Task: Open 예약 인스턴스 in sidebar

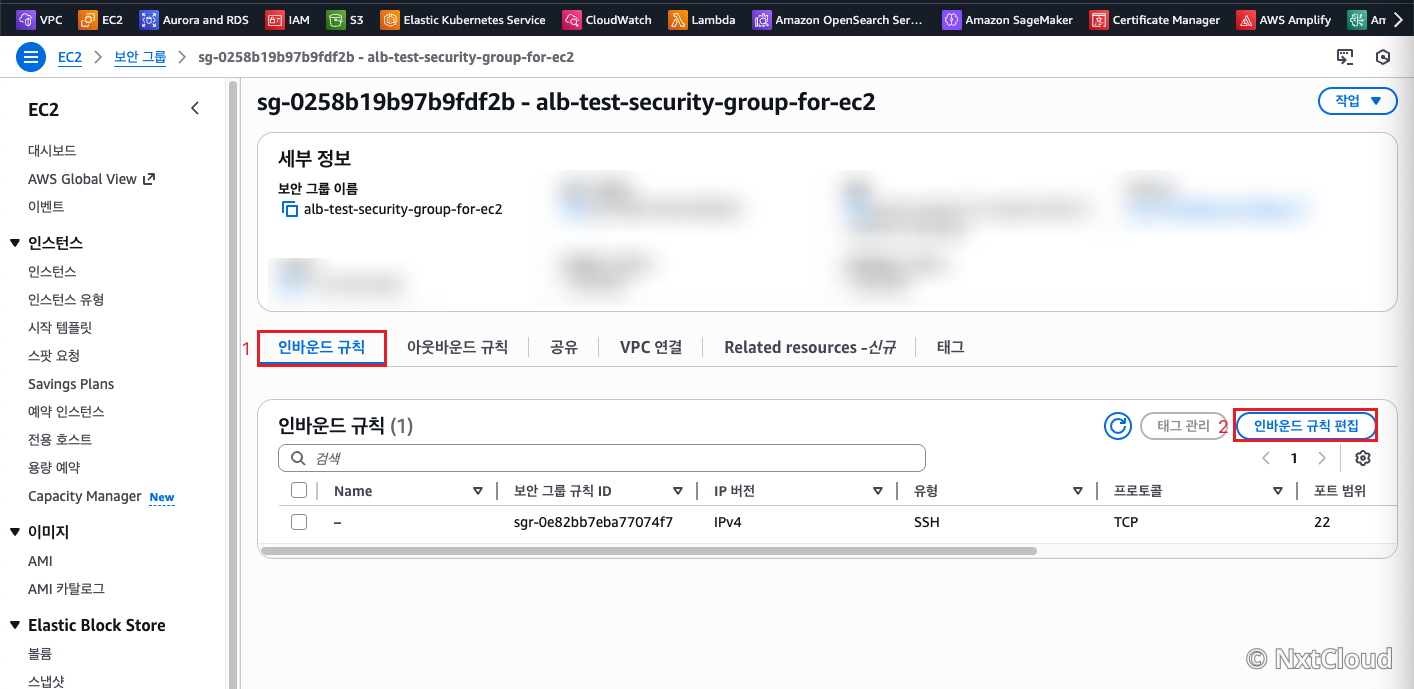Action: [x=66, y=411]
